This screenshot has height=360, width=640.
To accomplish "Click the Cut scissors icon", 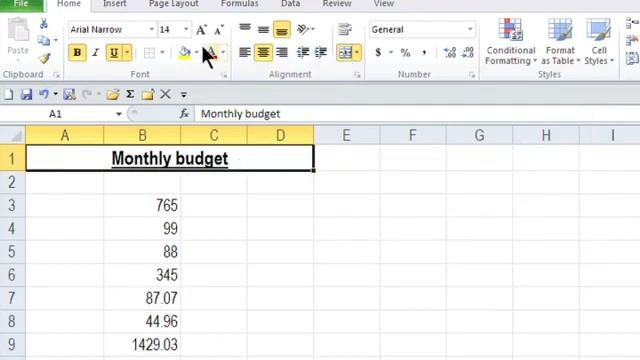I will (44, 24).
